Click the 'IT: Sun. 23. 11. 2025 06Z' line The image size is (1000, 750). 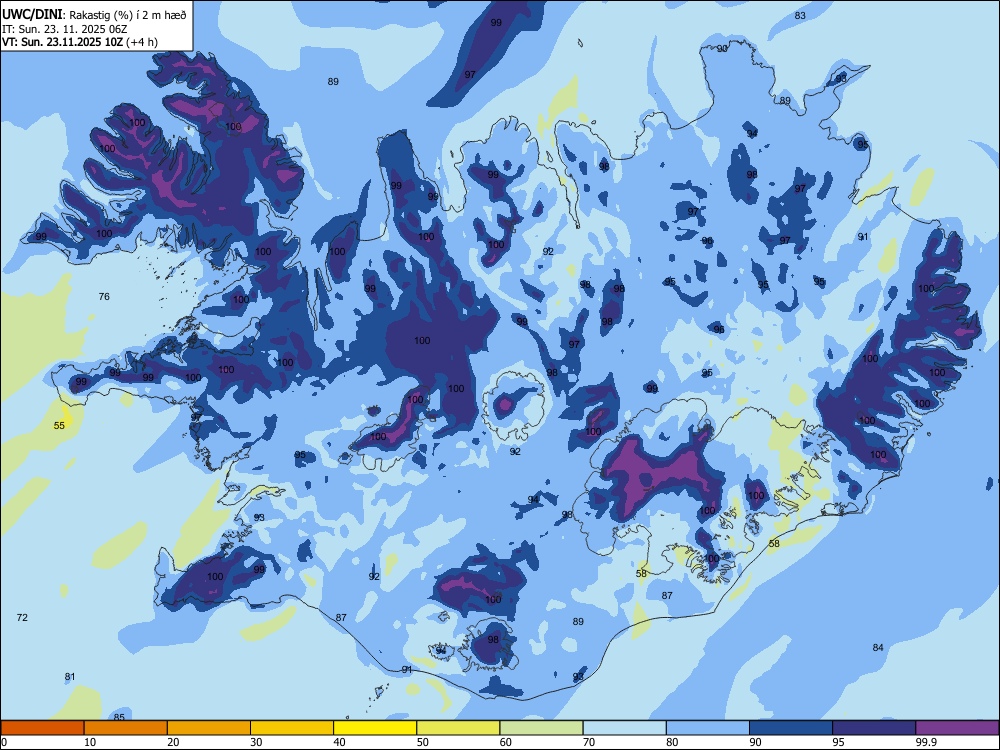pyautogui.click(x=64, y=29)
